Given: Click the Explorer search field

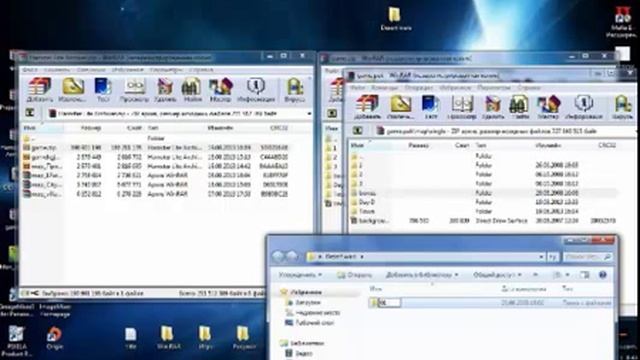Looking at the screenshot, I should pos(588,257).
